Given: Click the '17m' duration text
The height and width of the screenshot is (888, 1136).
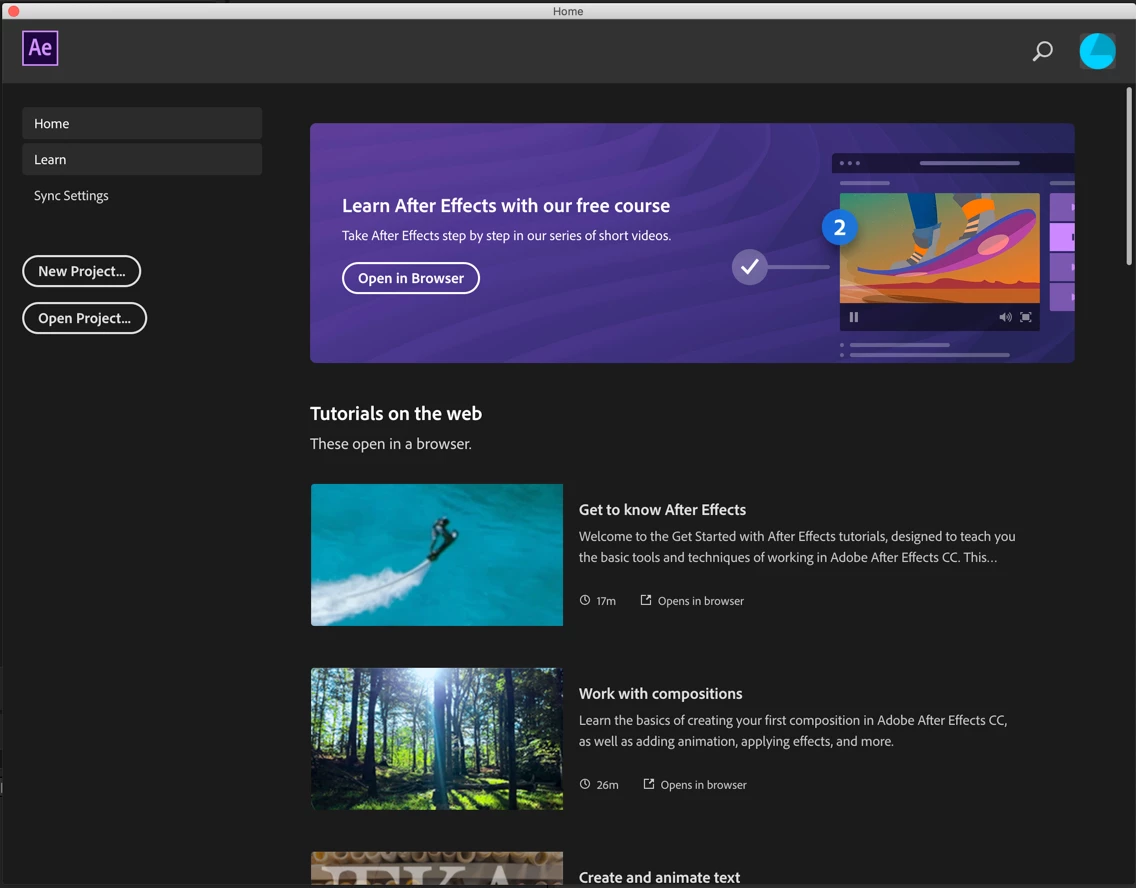Looking at the screenshot, I should (x=606, y=601).
